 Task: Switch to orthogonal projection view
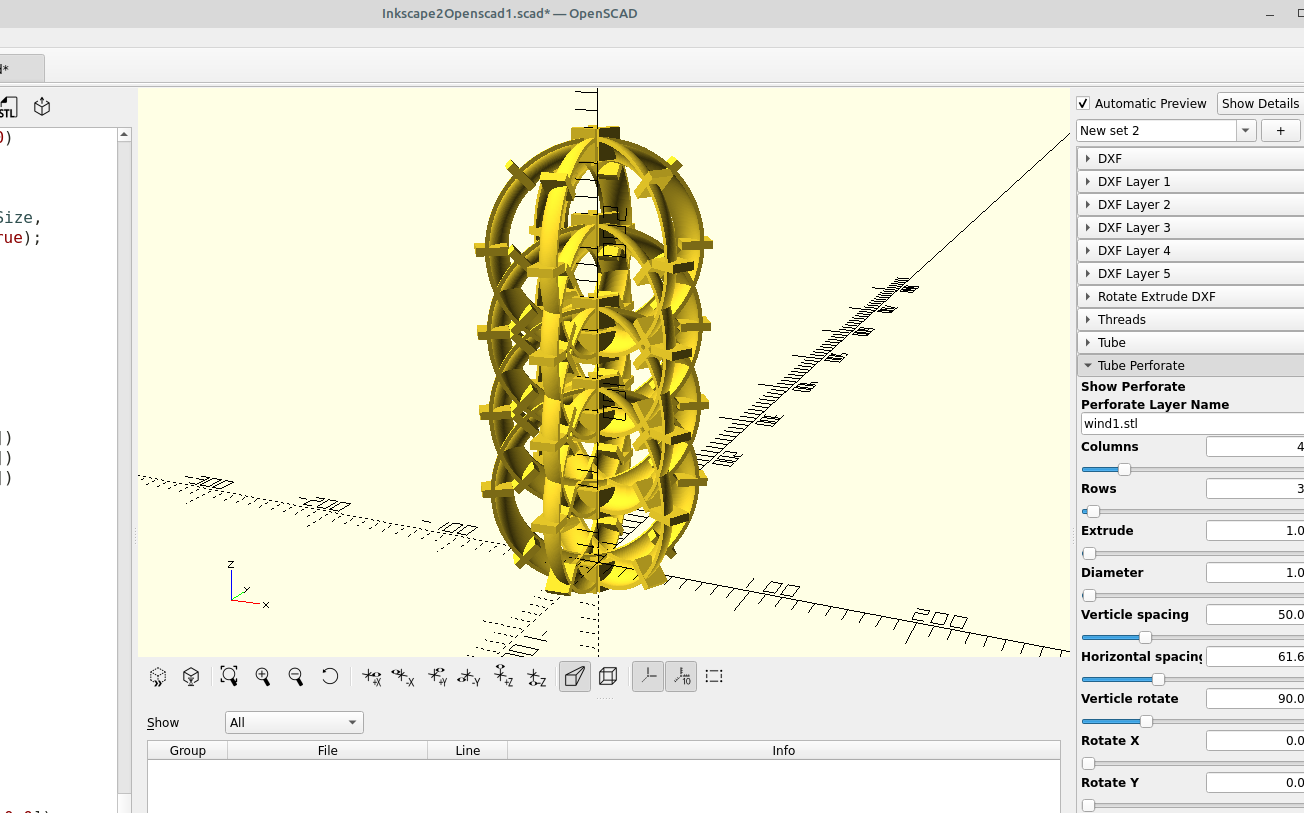(607, 676)
